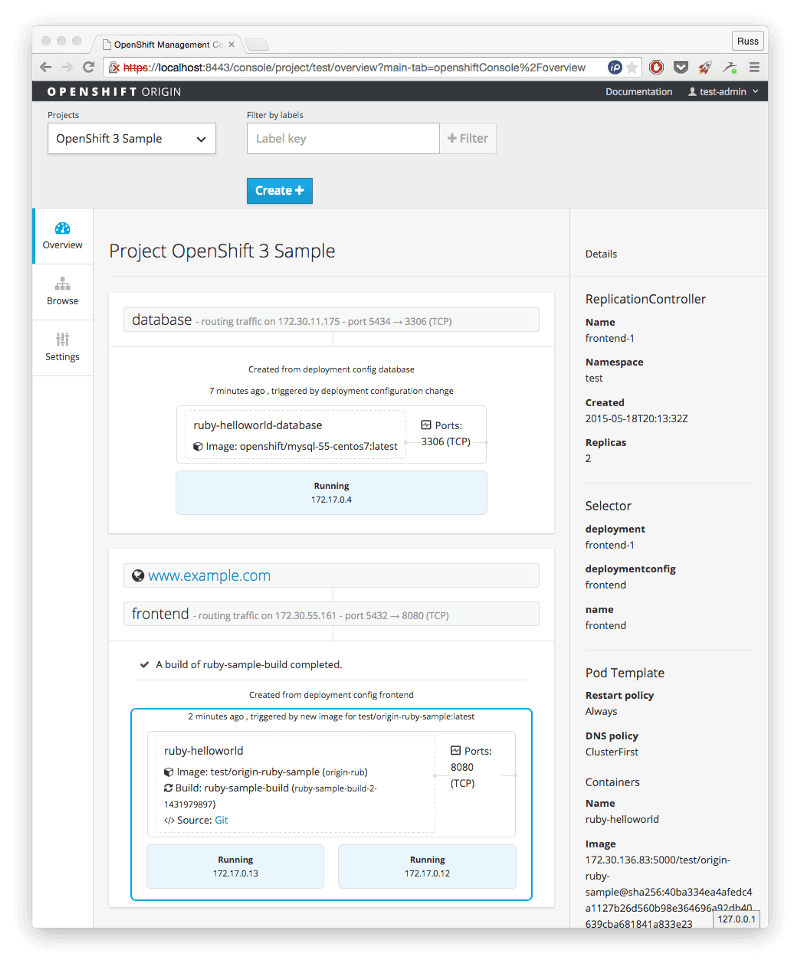Click the back arrow in the browser toolbar
The image size is (800, 966).
pyautogui.click(x=46, y=68)
